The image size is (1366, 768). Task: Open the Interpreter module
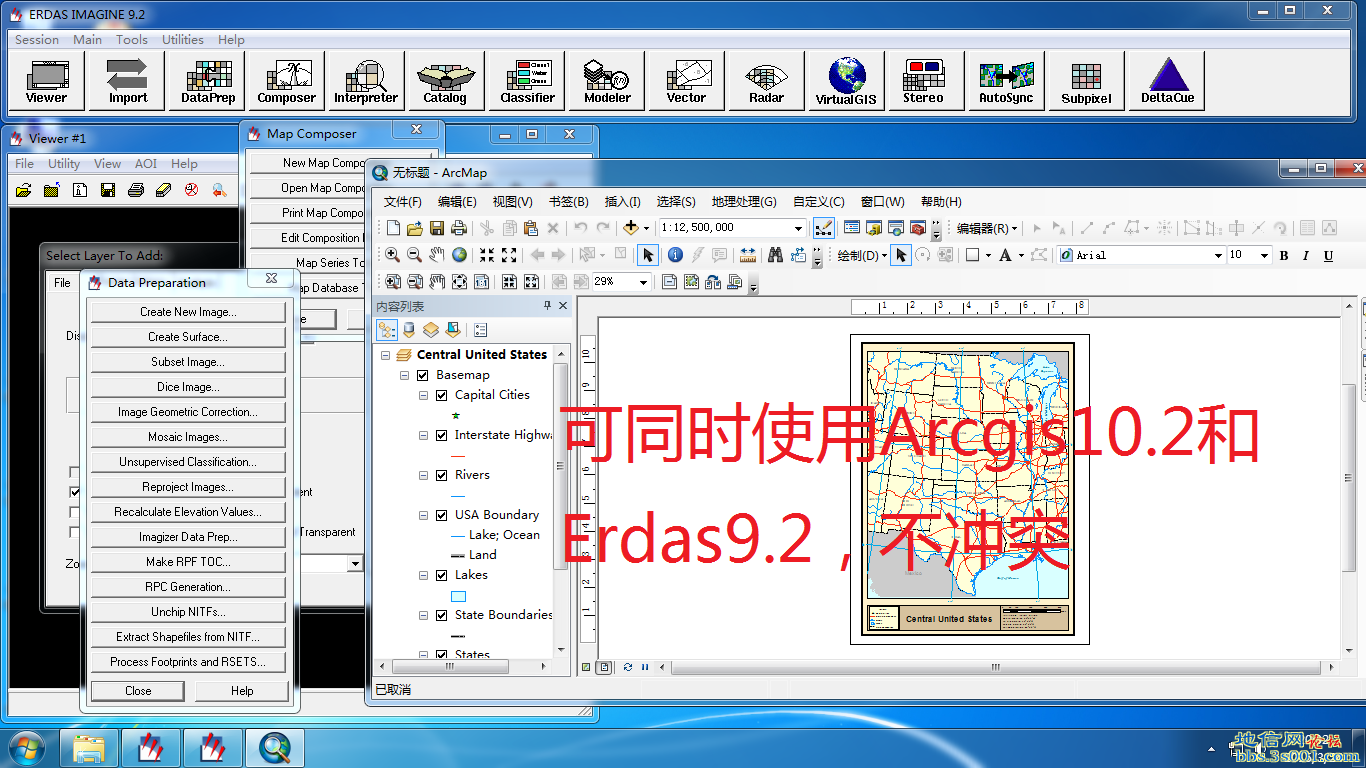[366, 81]
